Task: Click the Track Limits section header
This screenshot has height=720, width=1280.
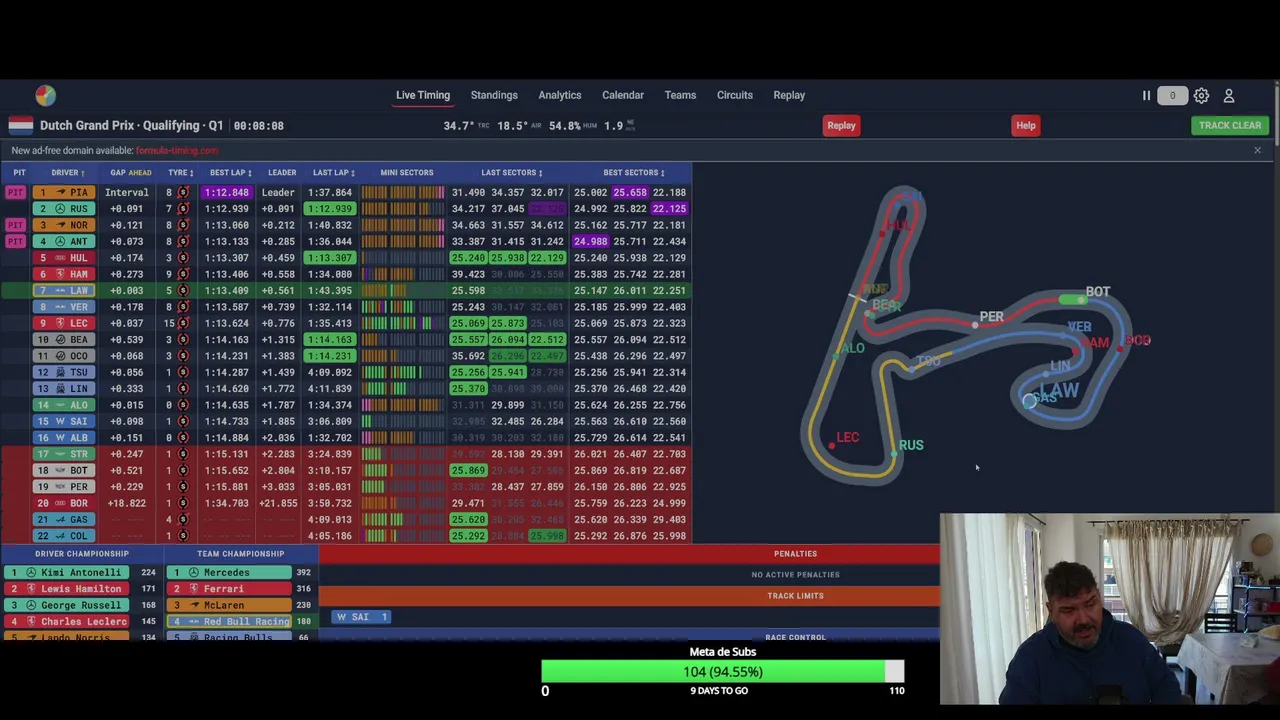Action: tap(795, 595)
